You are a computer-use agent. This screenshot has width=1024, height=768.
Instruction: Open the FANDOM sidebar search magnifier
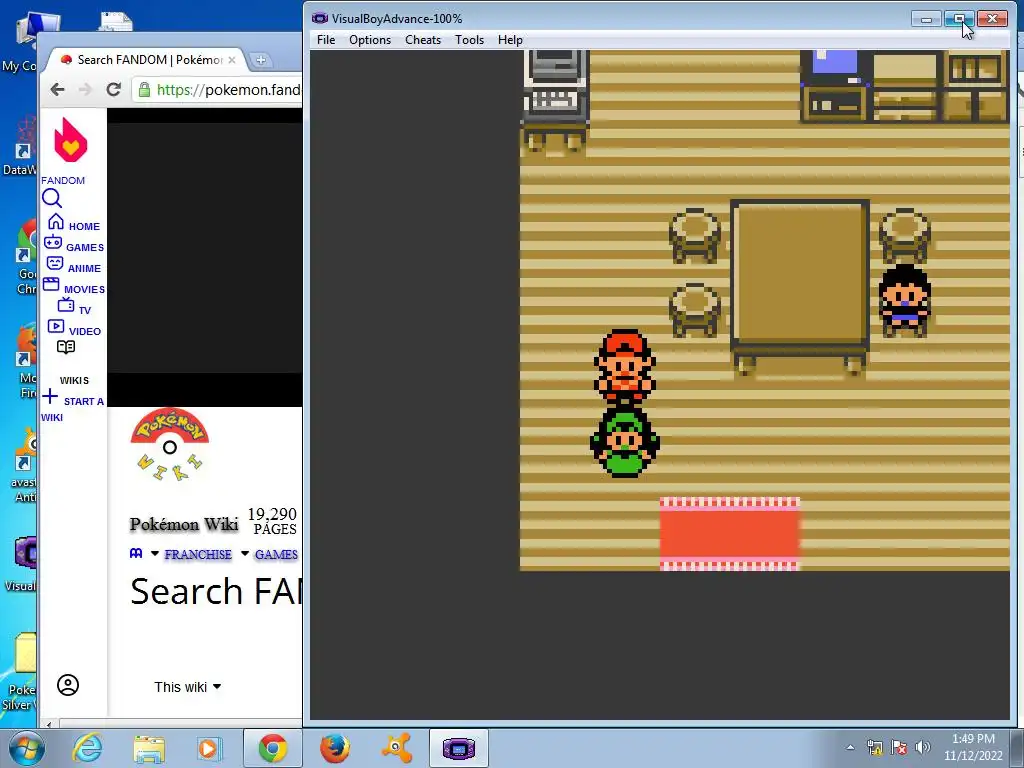coord(52,199)
